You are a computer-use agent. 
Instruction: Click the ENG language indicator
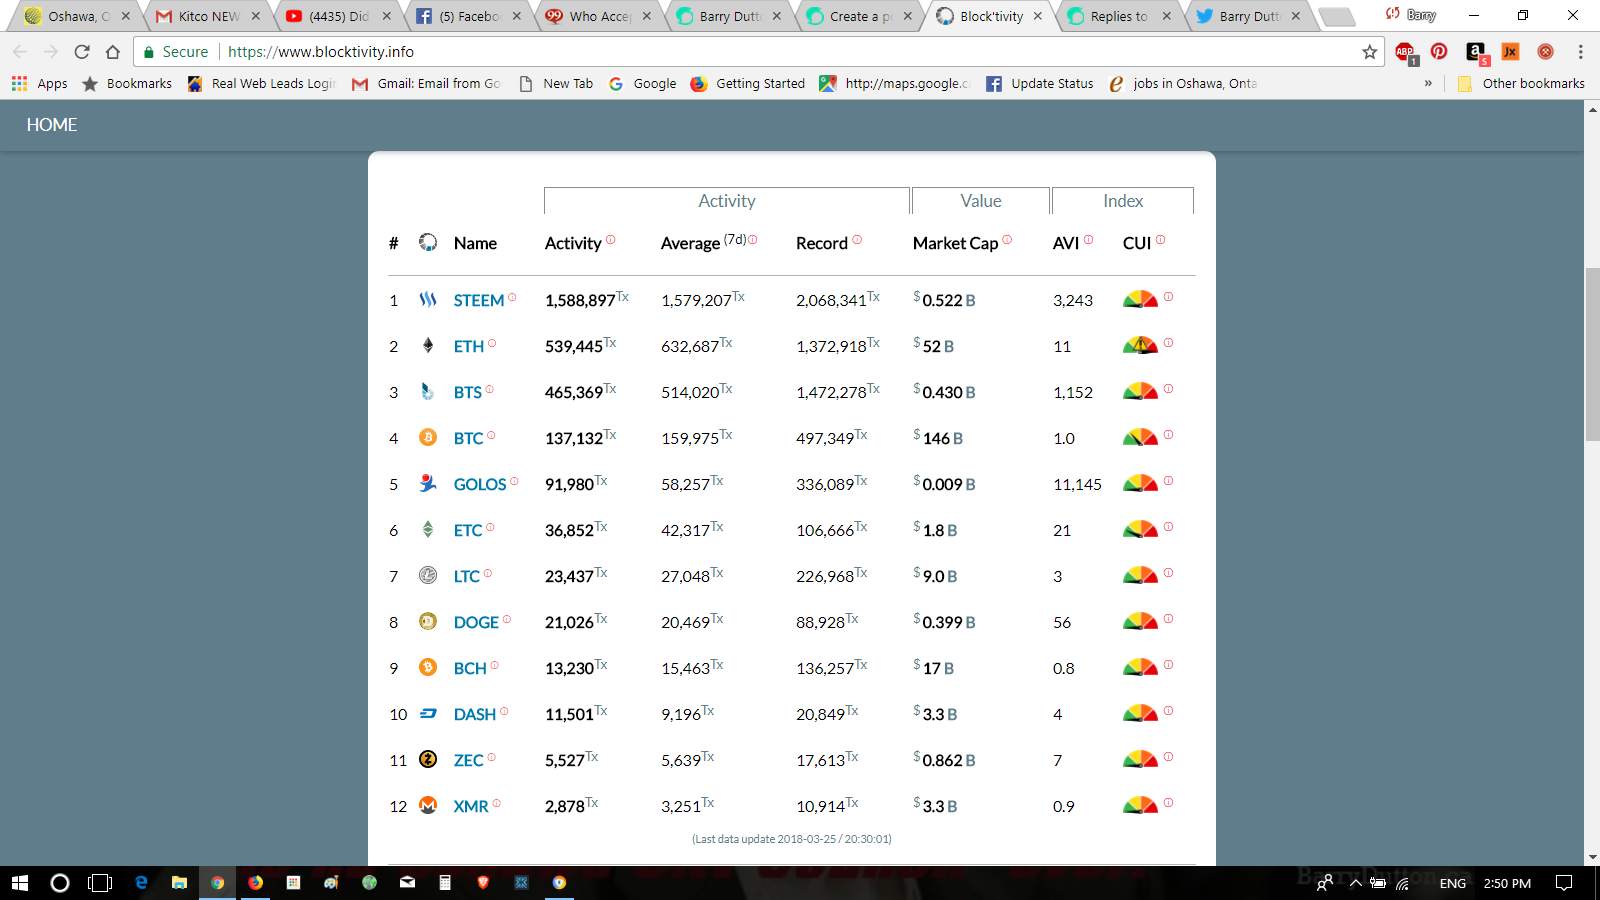tap(1453, 883)
